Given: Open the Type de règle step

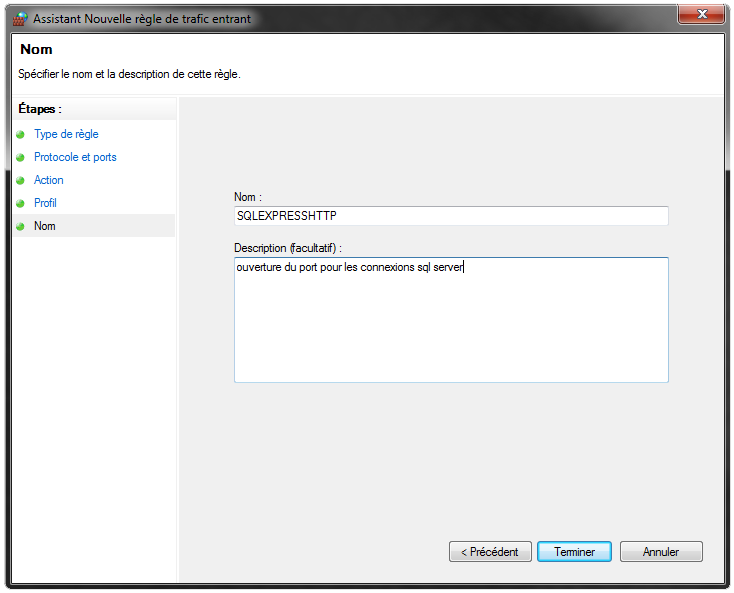Looking at the screenshot, I should point(66,134).
